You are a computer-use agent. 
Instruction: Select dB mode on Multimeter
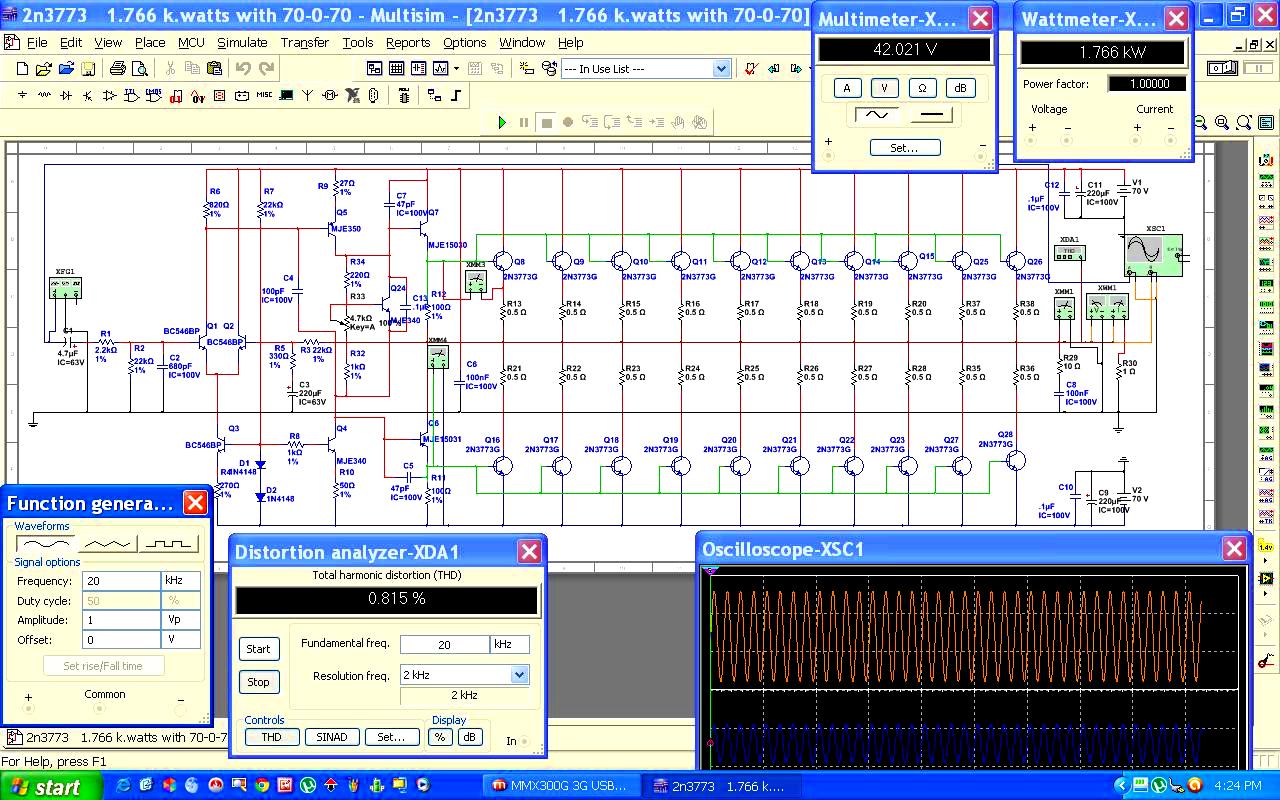[960, 88]
